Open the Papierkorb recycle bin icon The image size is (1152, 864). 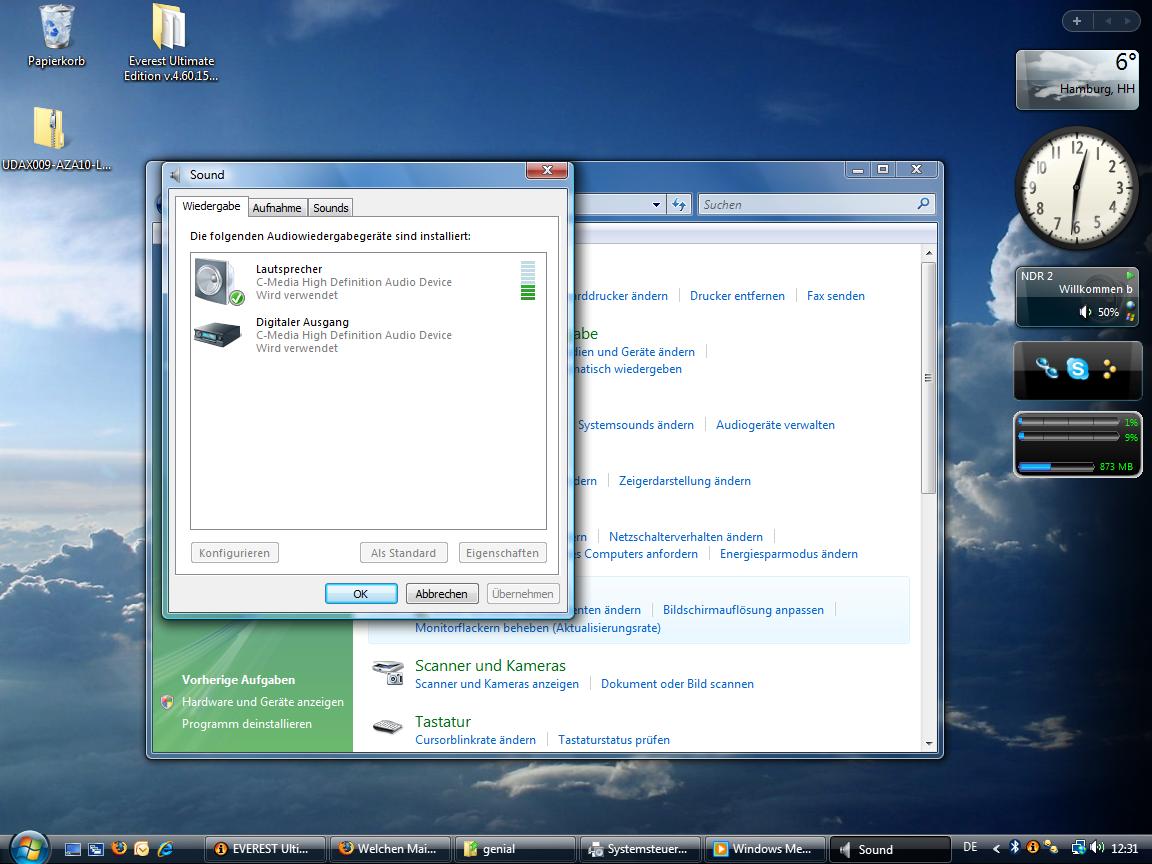56,28
